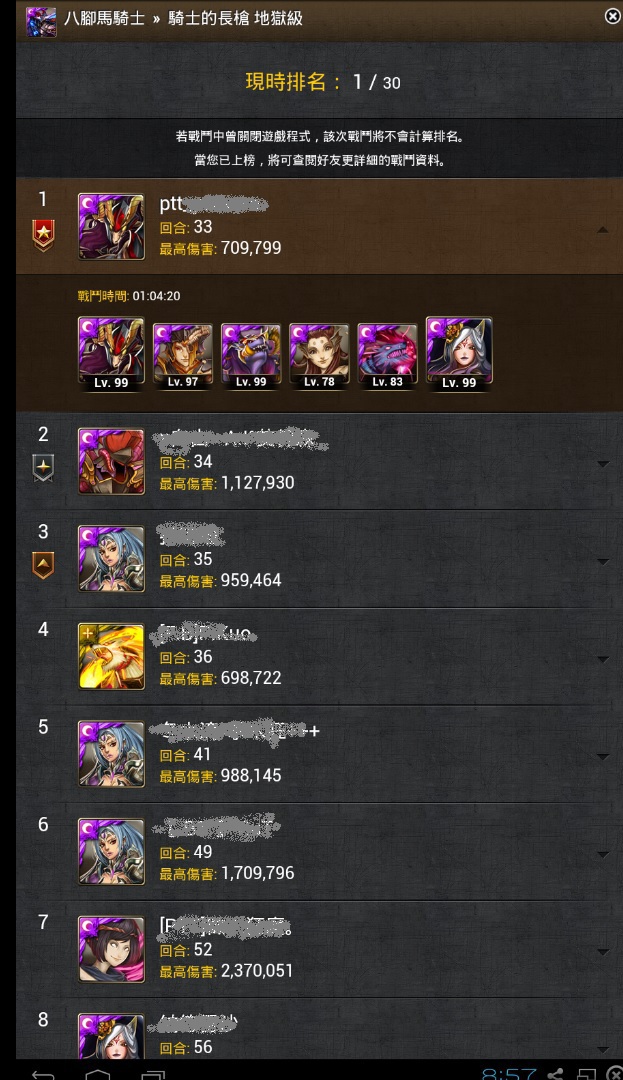The width and height of the screenshot is (623, 1080).
Task: Expand rank 6 entry with 1,709,796 damage
Action: click(602, 854)
